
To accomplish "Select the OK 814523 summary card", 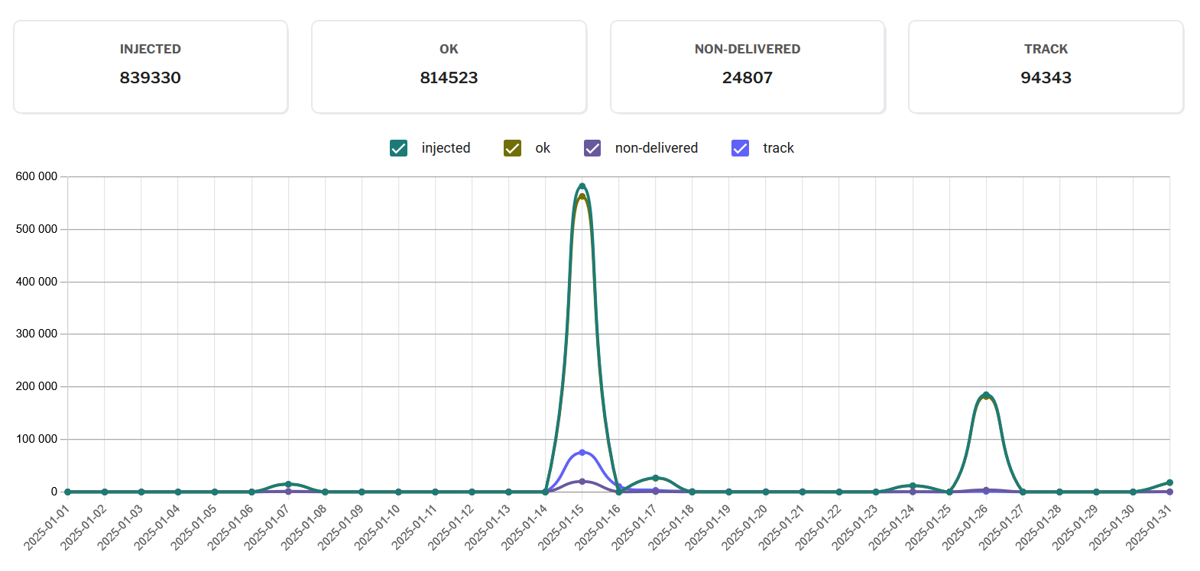I will (x=448, y=67).
